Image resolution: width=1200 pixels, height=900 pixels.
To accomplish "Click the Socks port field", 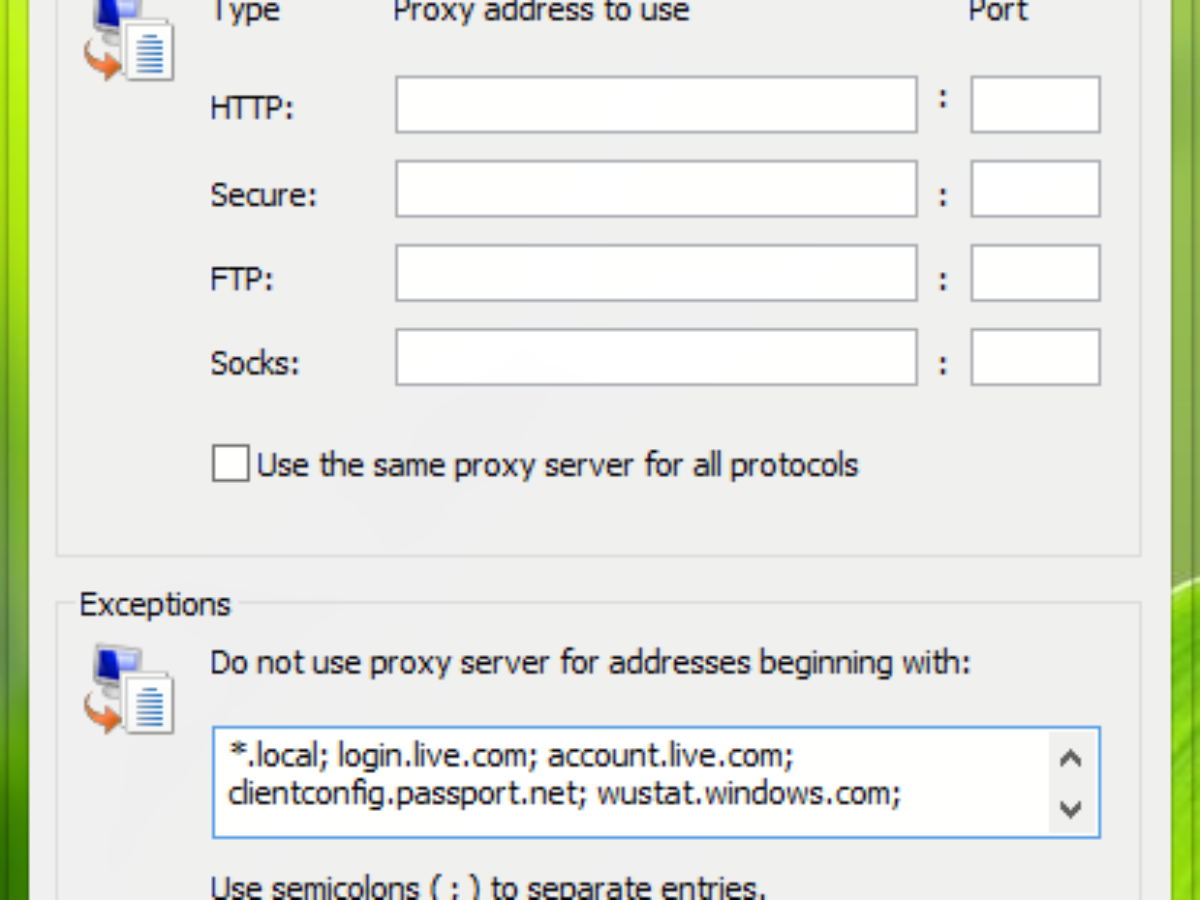I will click(1035, 357).
